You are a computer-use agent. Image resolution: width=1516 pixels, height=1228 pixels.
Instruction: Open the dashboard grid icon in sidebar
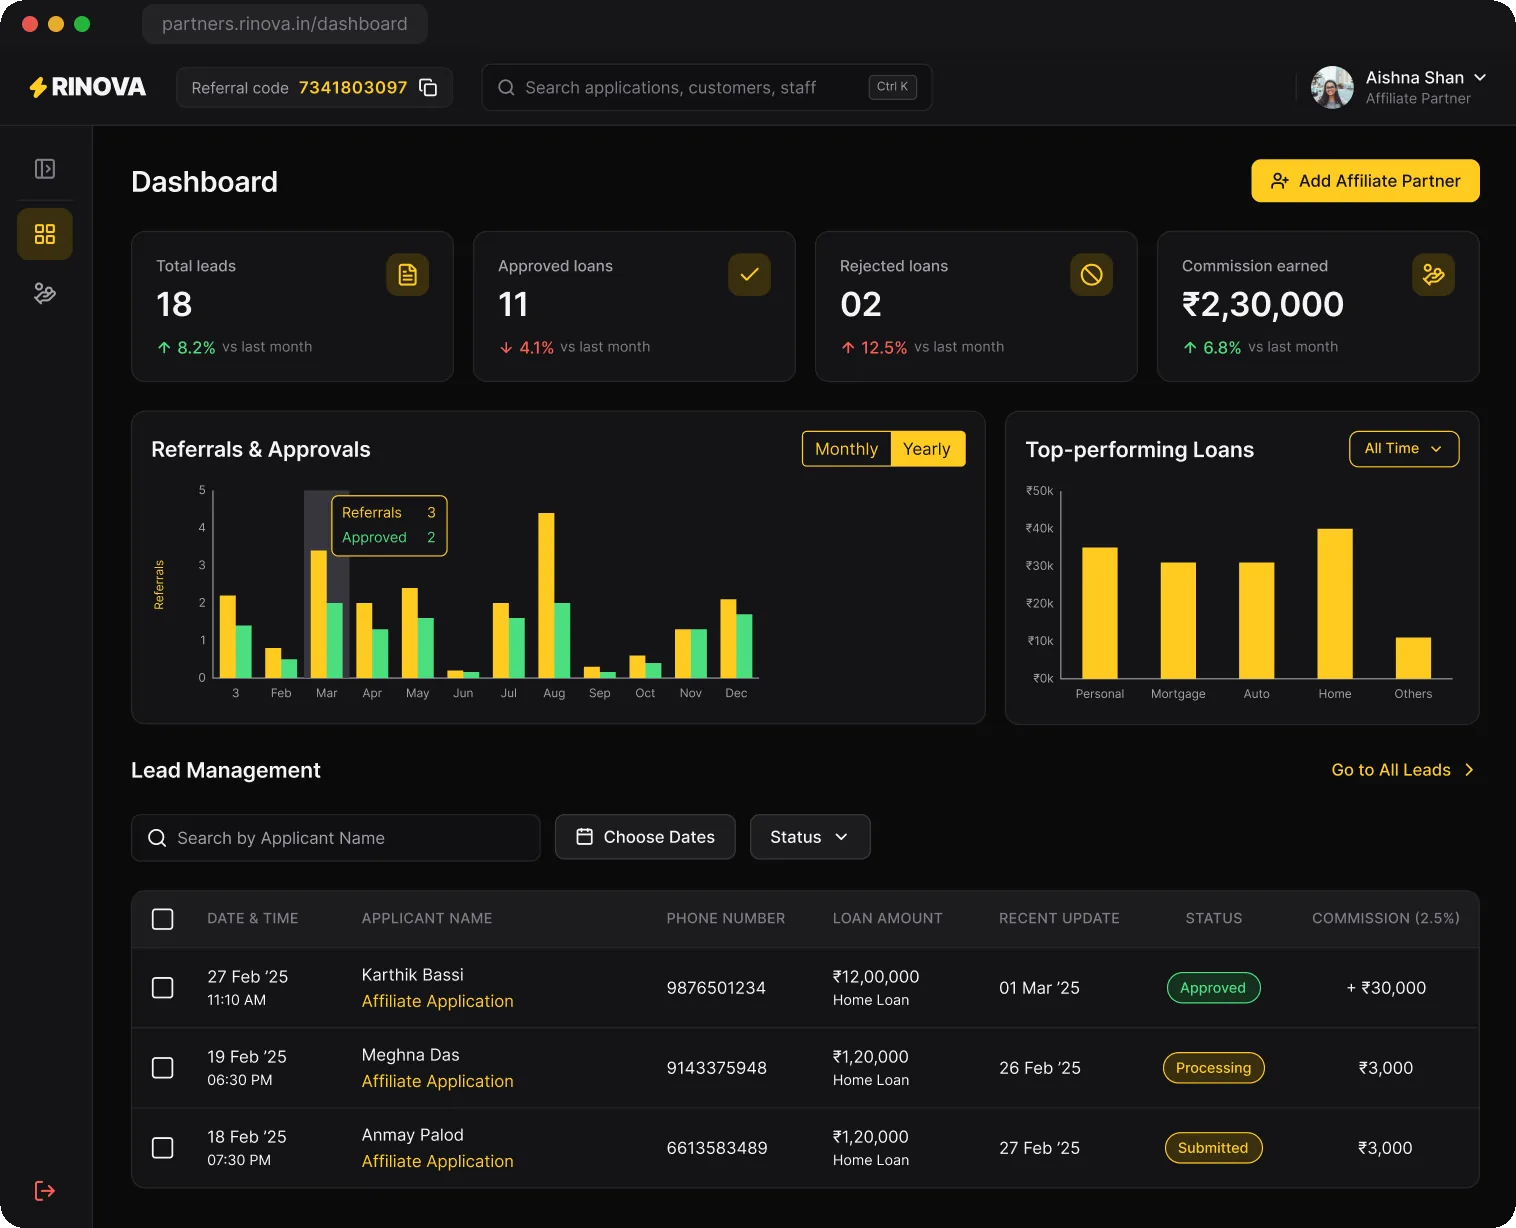(x=45, y=234)
